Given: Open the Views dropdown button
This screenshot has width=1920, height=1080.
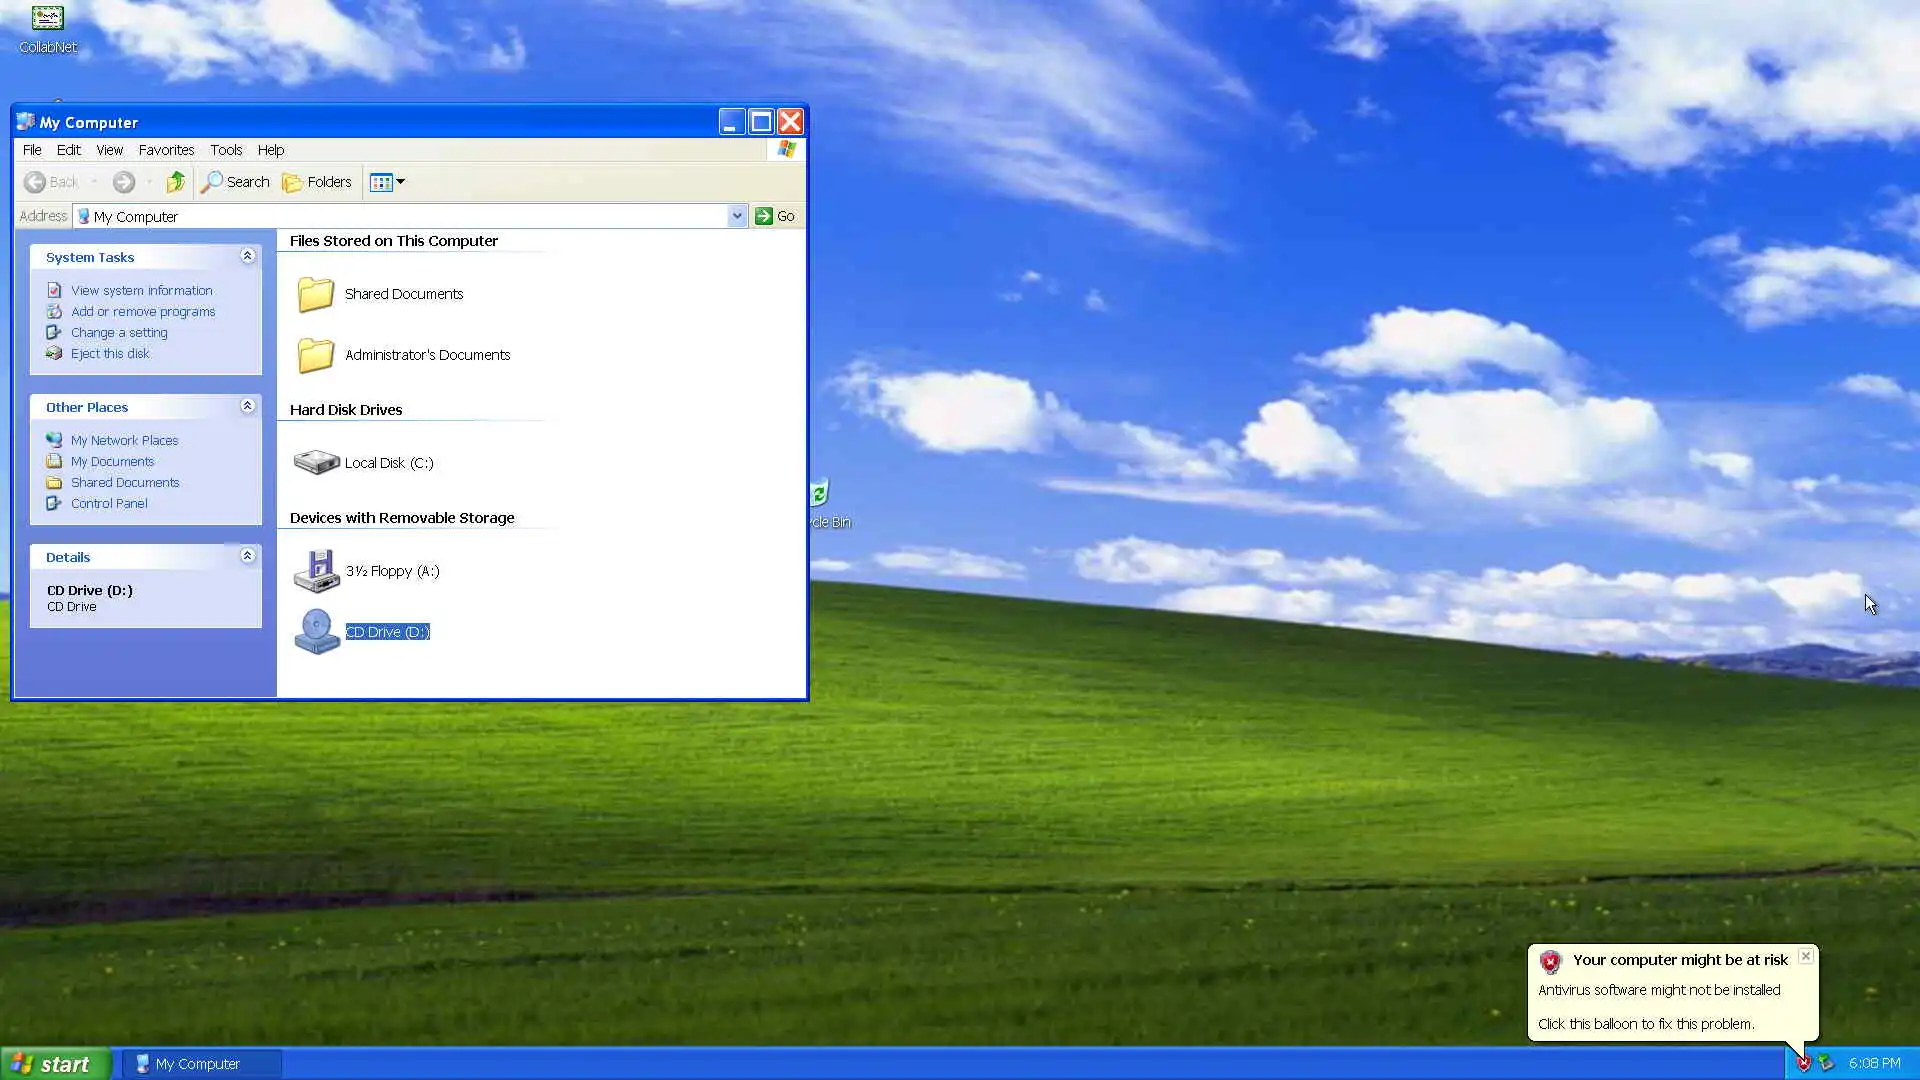Looking at the screenshot, I should tap(387, 182).
